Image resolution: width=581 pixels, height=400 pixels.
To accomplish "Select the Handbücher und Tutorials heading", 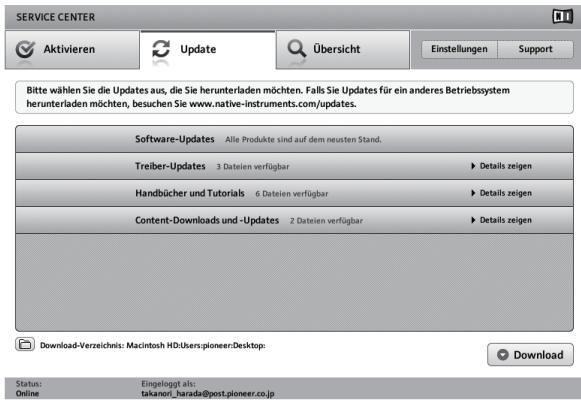I will coord(190,193).
